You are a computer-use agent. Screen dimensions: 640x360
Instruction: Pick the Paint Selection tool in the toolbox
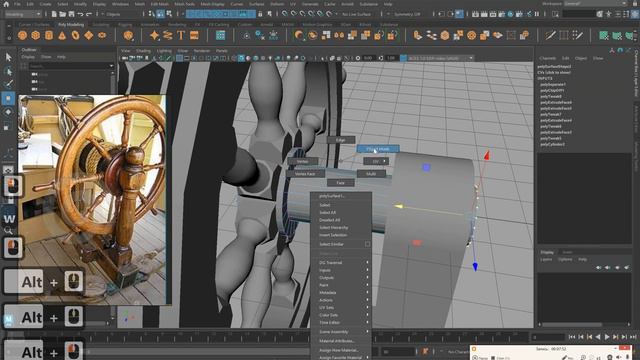click(x=8, y=84)
